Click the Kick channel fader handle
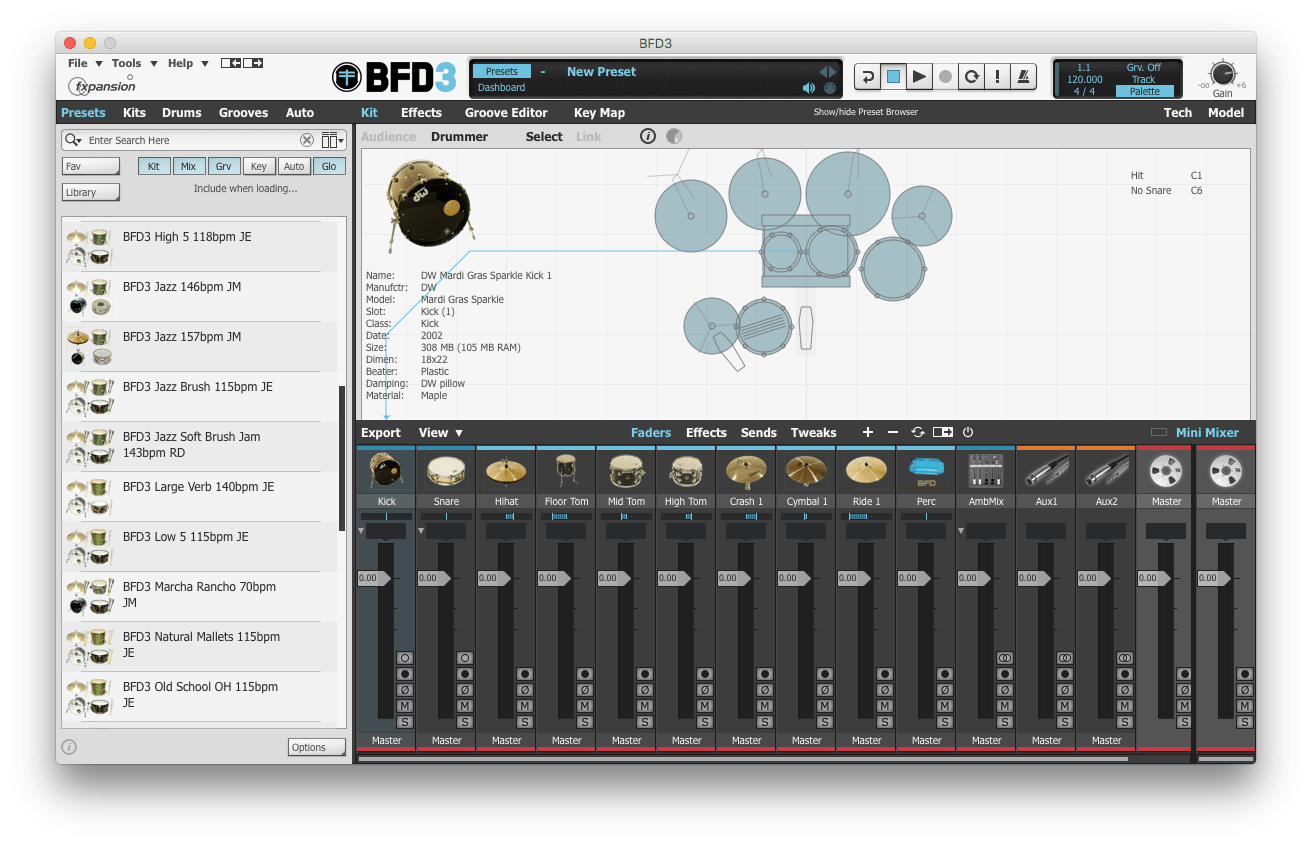This screenshot has height=844, width=1312. (x=374, y=578)
